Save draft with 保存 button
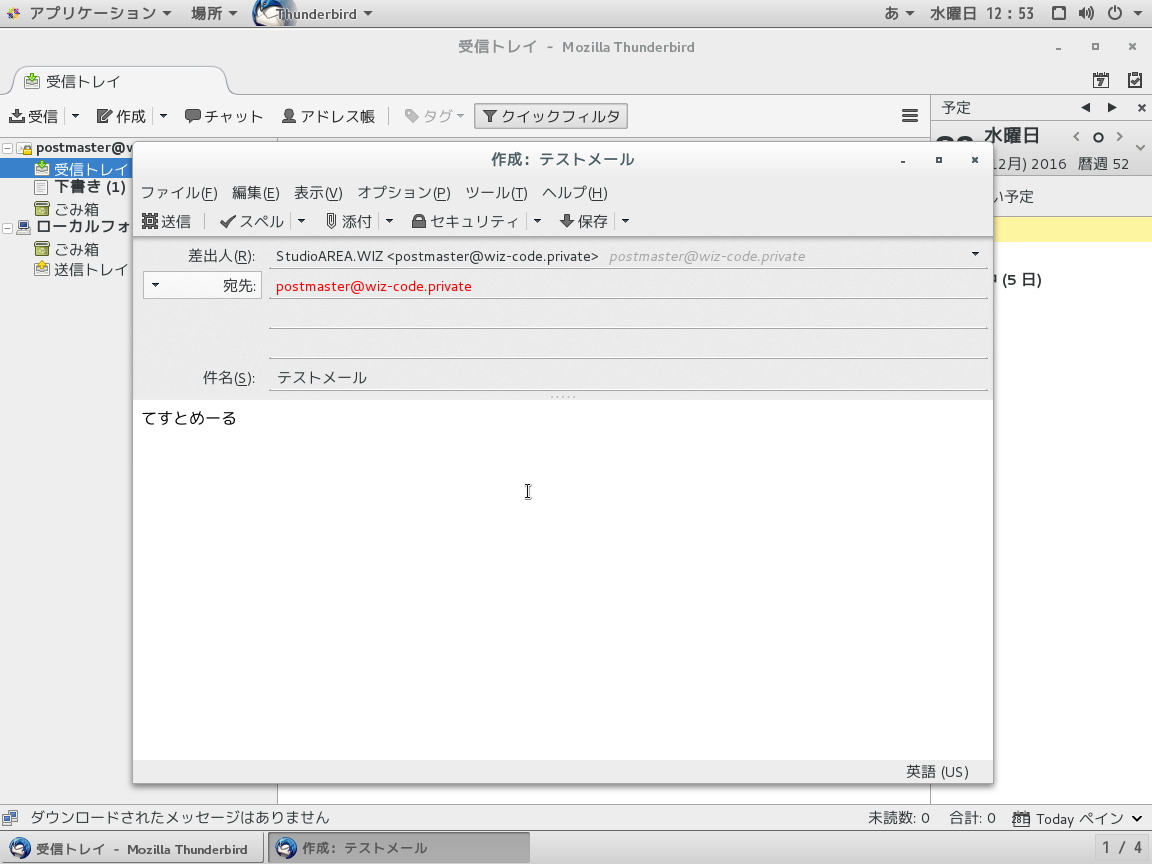The image size is (1152, 864). [x=584, y=221]
